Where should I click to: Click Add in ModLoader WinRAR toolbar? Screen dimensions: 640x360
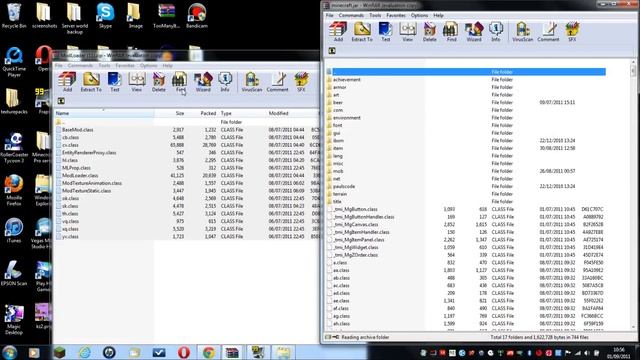pyautogui.click(x=67, y=82)
